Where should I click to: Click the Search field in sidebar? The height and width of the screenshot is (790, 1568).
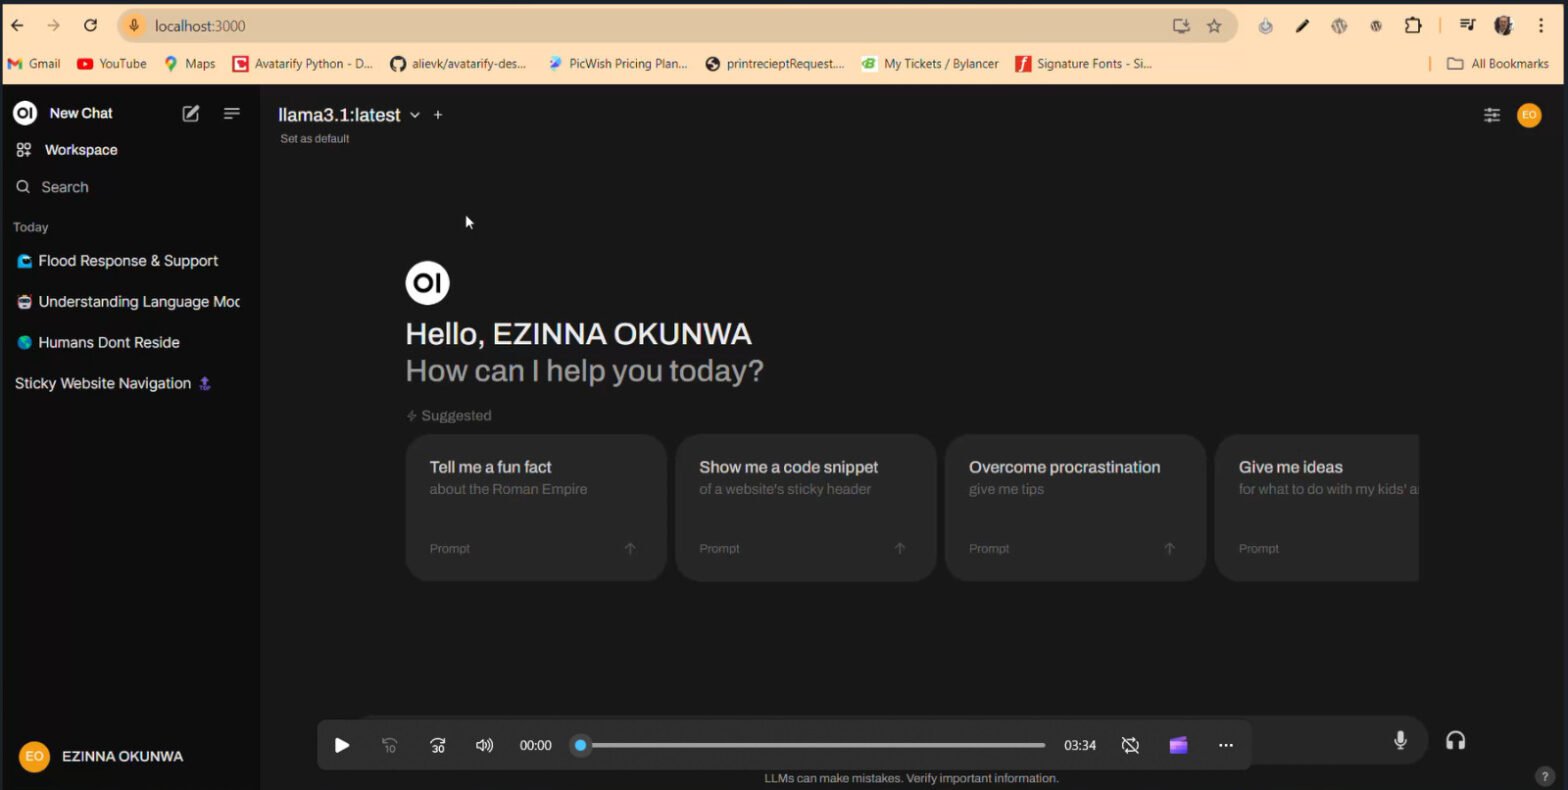pyautogui.click(x=65, y=187)
